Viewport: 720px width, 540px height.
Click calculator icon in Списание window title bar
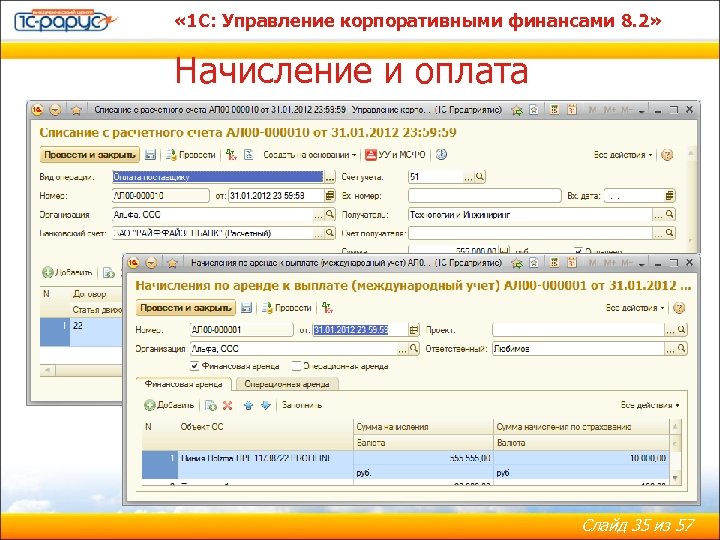point(555,110)
